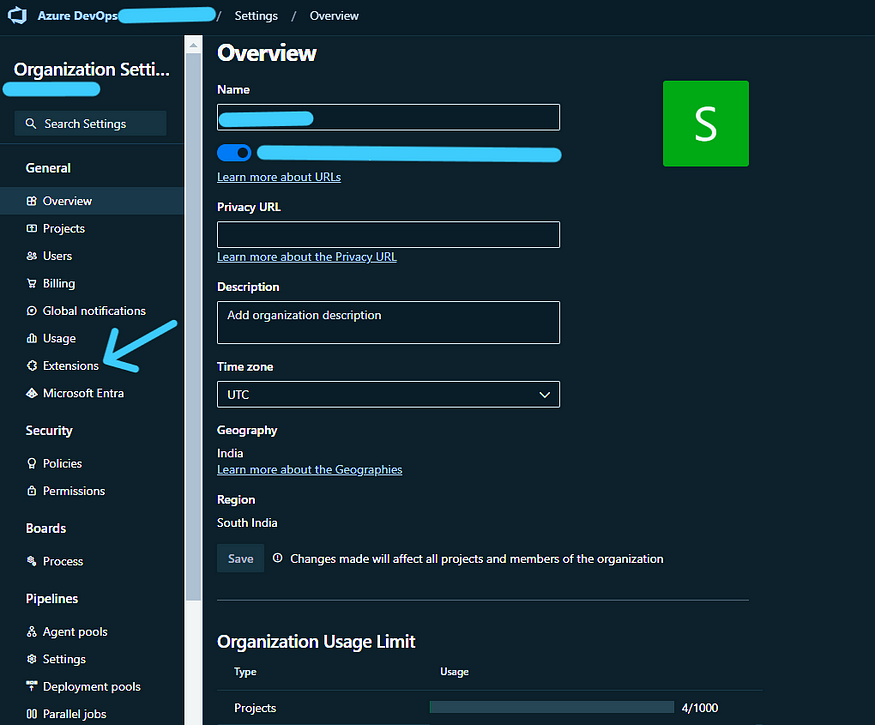Click the Permissions lock icon

[31, 491]
